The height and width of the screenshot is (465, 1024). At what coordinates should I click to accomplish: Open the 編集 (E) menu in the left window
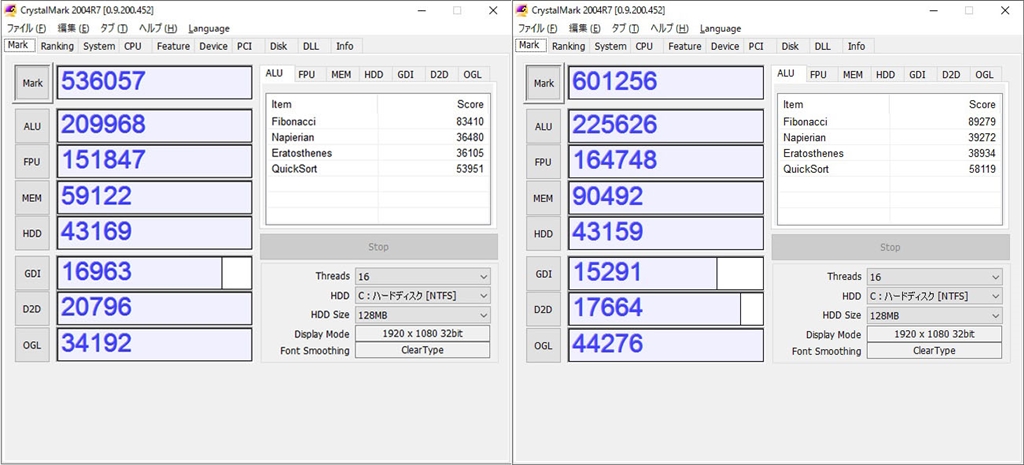point(73,28)
